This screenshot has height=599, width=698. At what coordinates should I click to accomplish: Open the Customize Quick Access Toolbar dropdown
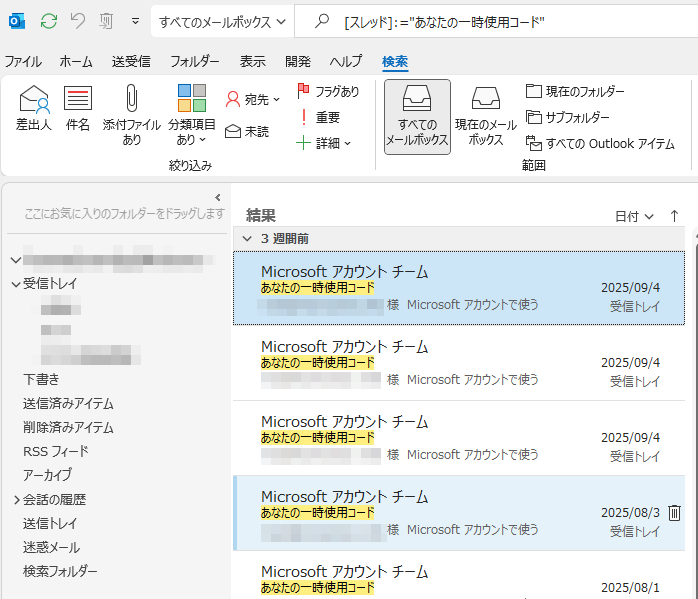point(135,21)
